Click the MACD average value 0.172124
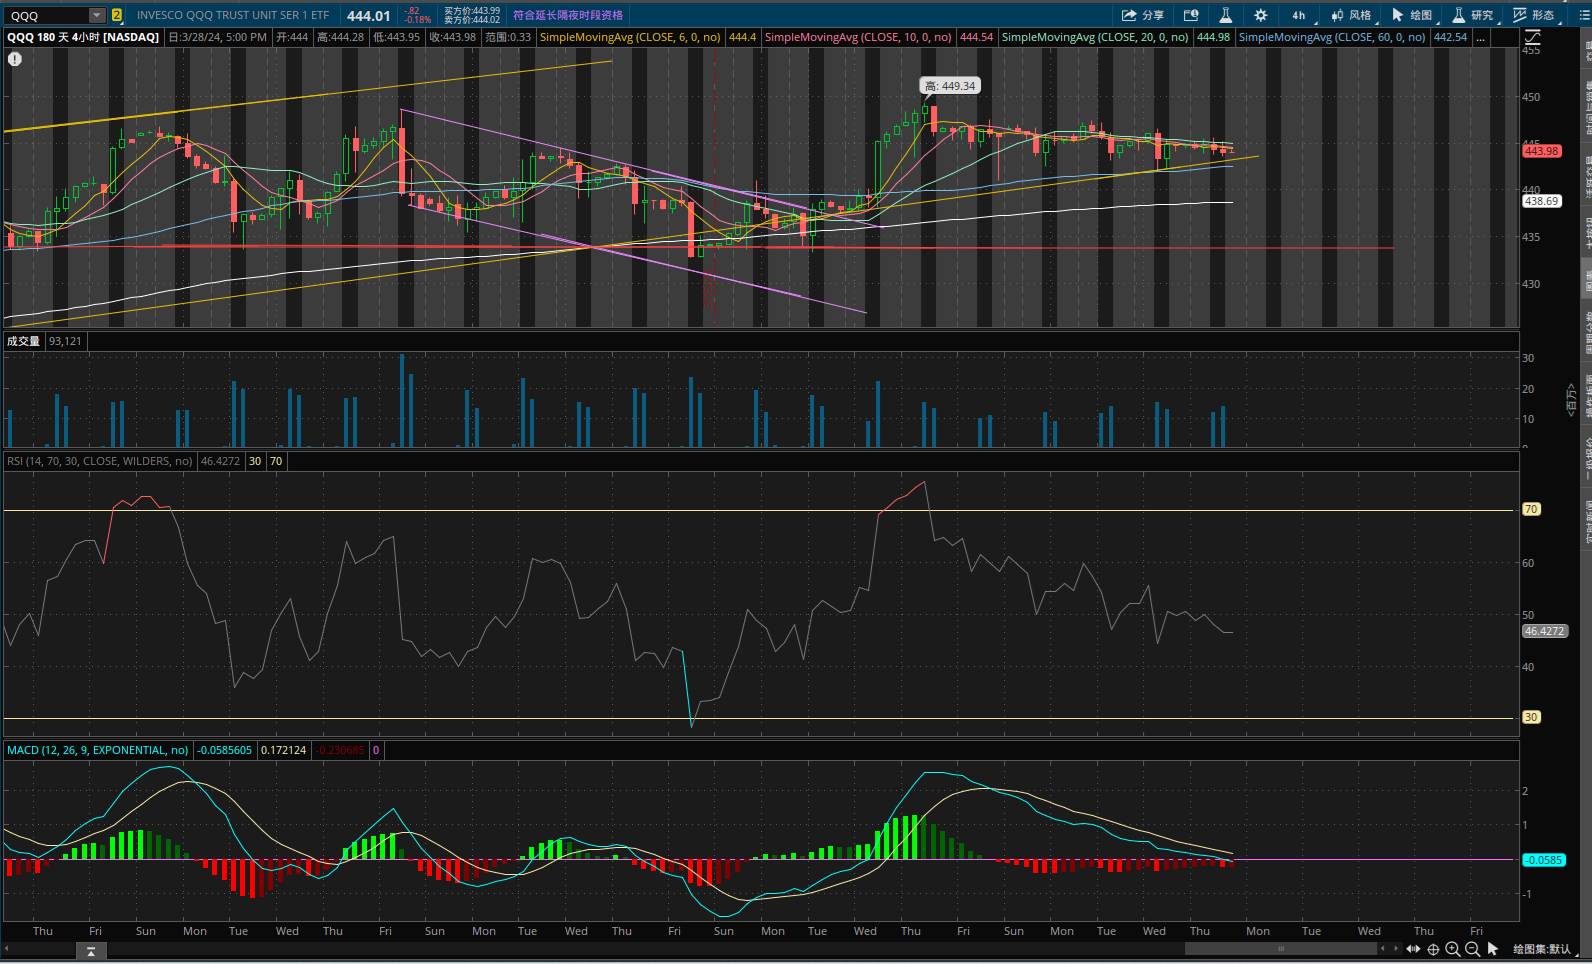The width and height of the screenshot is (1592, 964). 284,750
